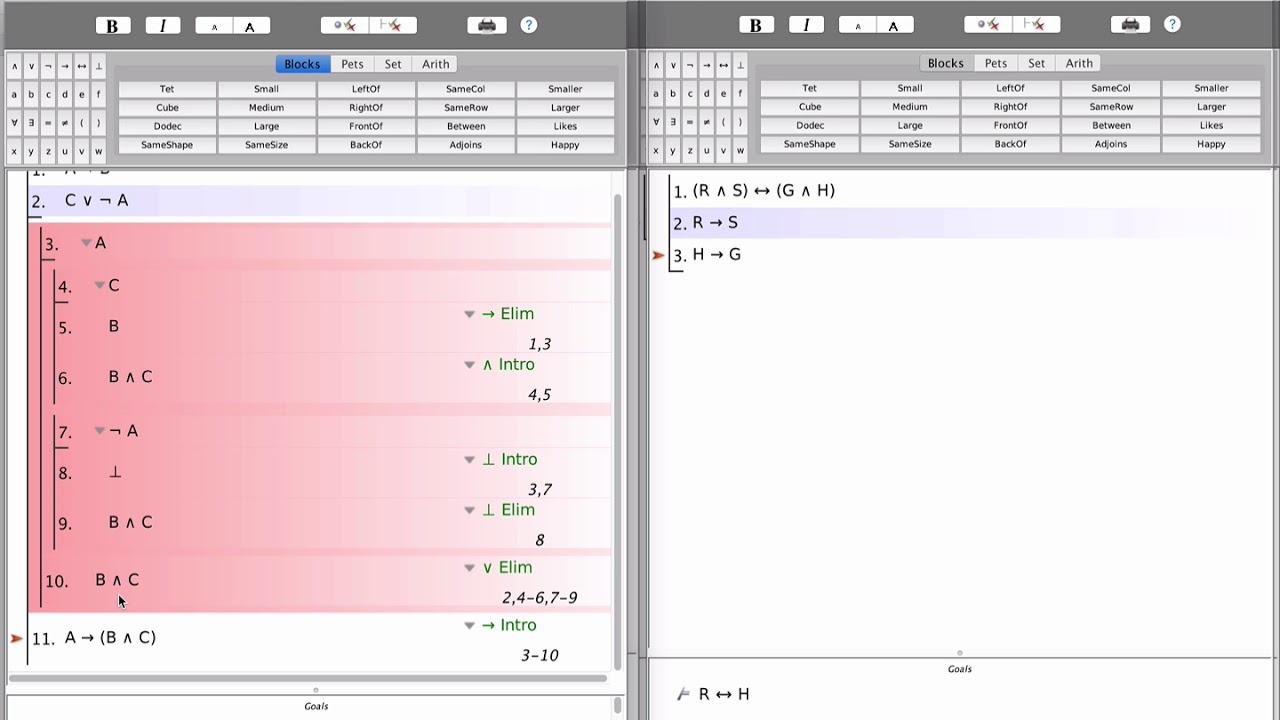Click the left window horizontal scrollbar
Screen dimensions: 1280x720
(308, 678)
